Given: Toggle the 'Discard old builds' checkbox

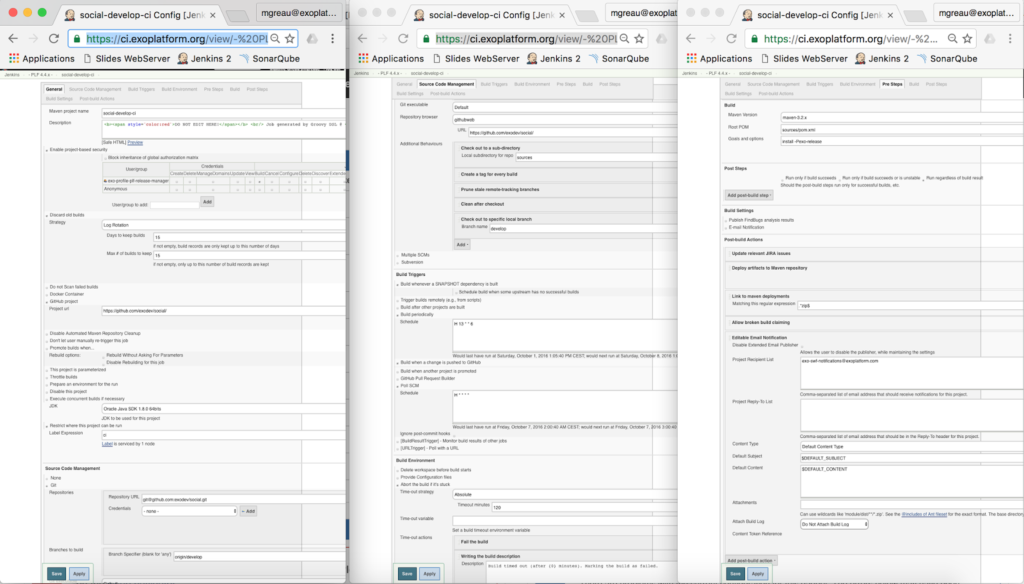Looking at the screenshot, I should pos(46,214).
